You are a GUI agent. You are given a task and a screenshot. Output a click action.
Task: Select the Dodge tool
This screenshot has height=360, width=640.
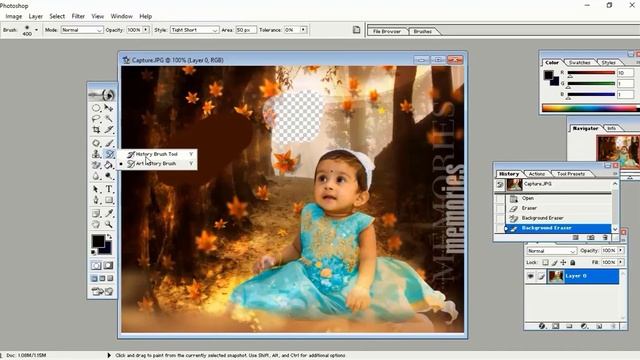point(109,176)
